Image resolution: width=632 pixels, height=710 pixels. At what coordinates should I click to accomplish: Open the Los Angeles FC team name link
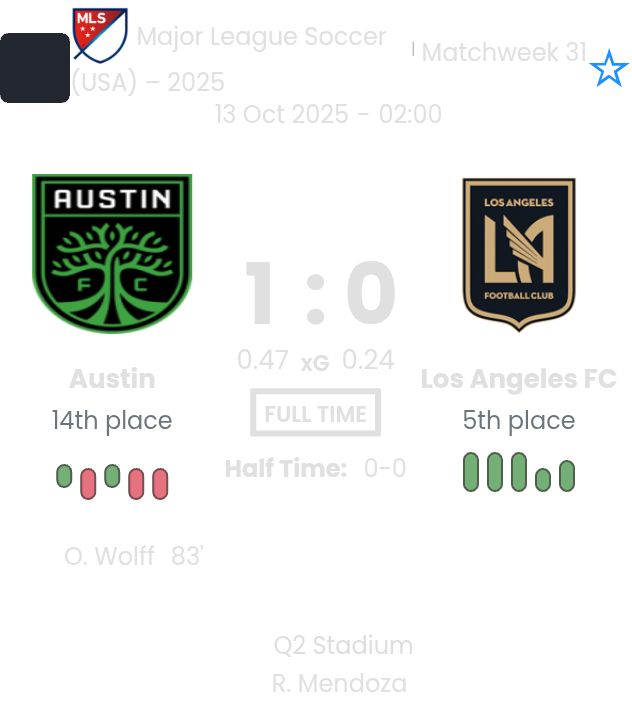pos(518,379)
